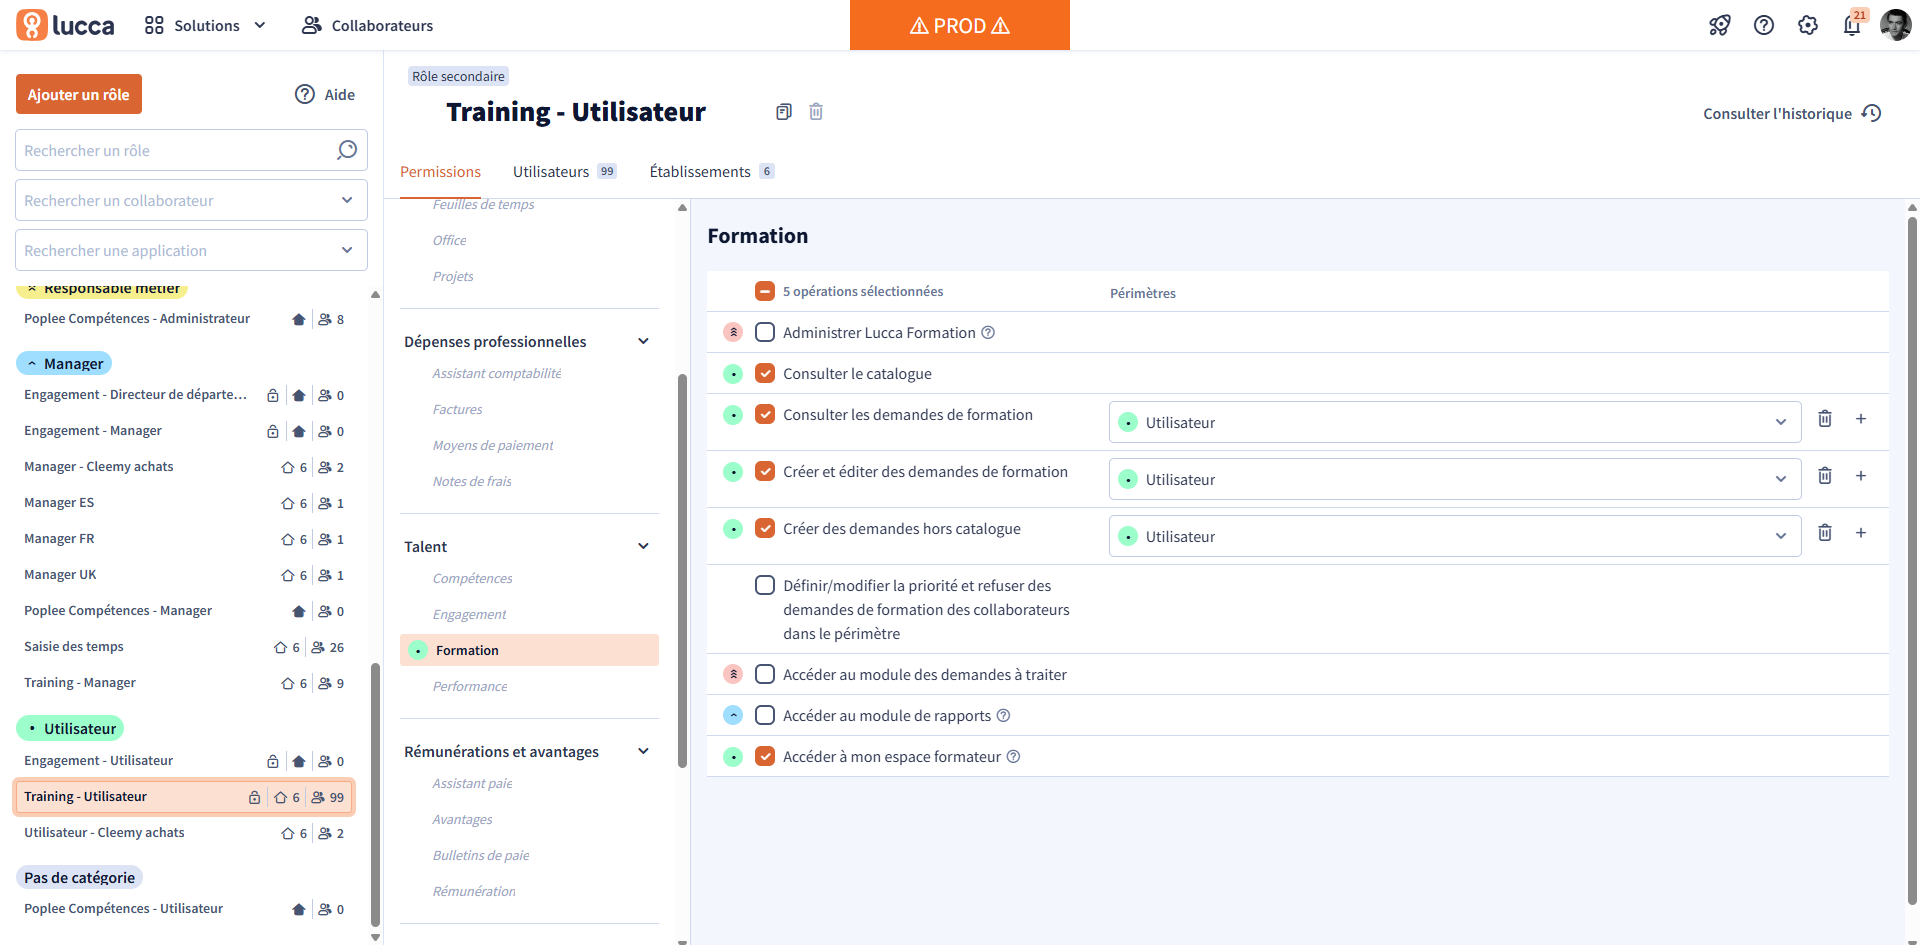Open the rocket what's new icon
Screen dimensions: 1920x945
(1720, 25)
